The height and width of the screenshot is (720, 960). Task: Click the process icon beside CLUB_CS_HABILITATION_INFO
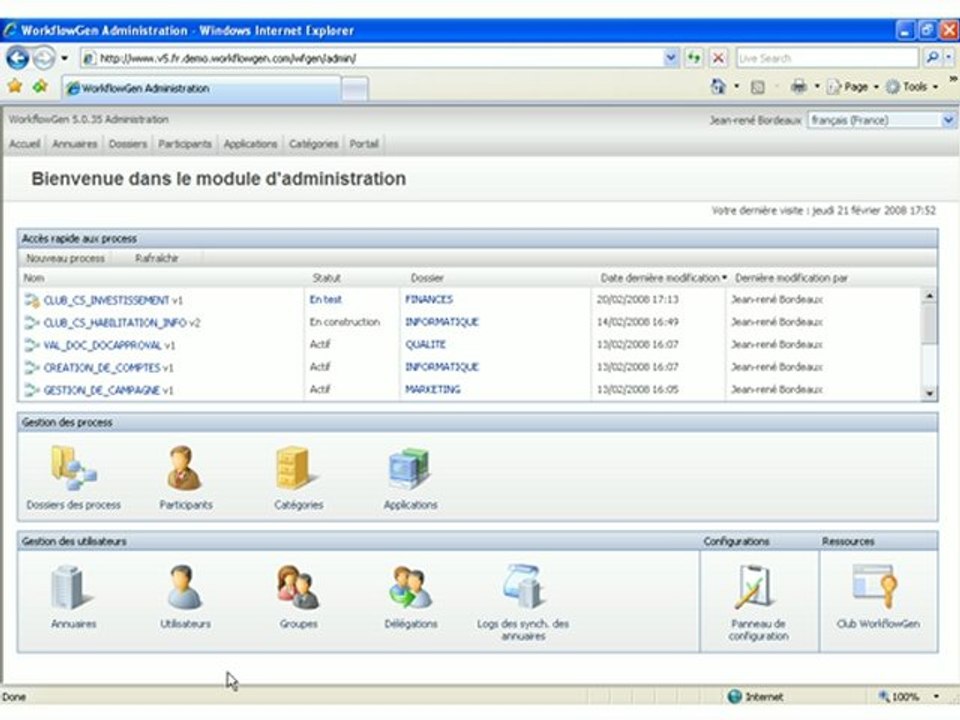[32, 323]
